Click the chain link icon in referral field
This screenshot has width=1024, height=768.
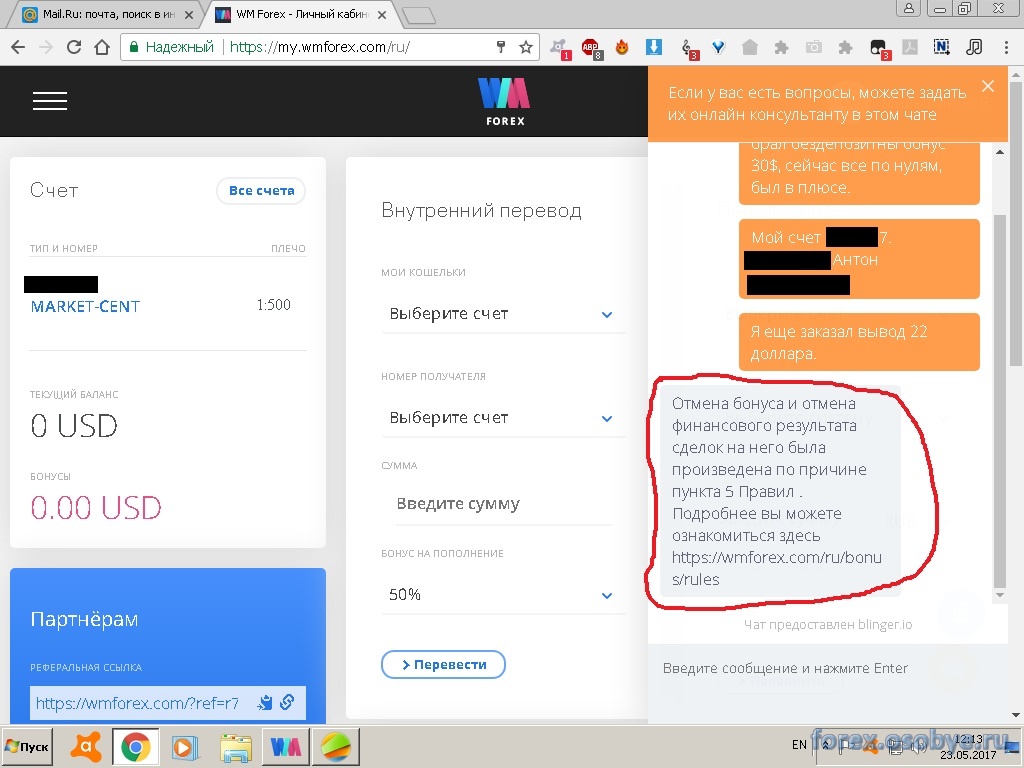click(287, 702)
